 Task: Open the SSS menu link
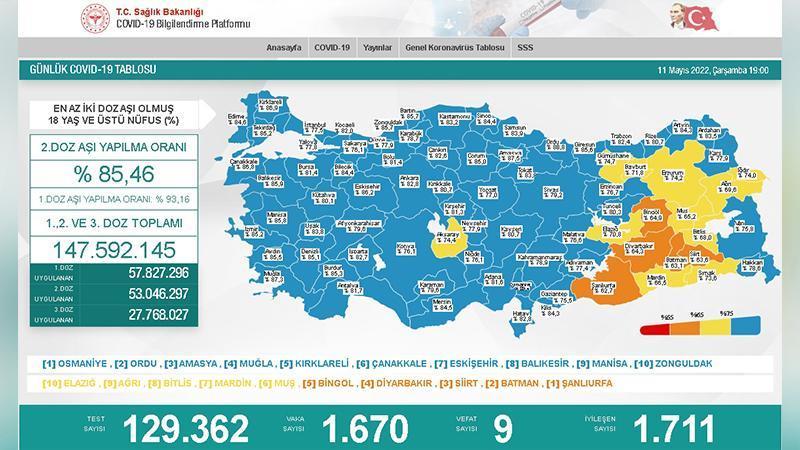click(525, 47)
